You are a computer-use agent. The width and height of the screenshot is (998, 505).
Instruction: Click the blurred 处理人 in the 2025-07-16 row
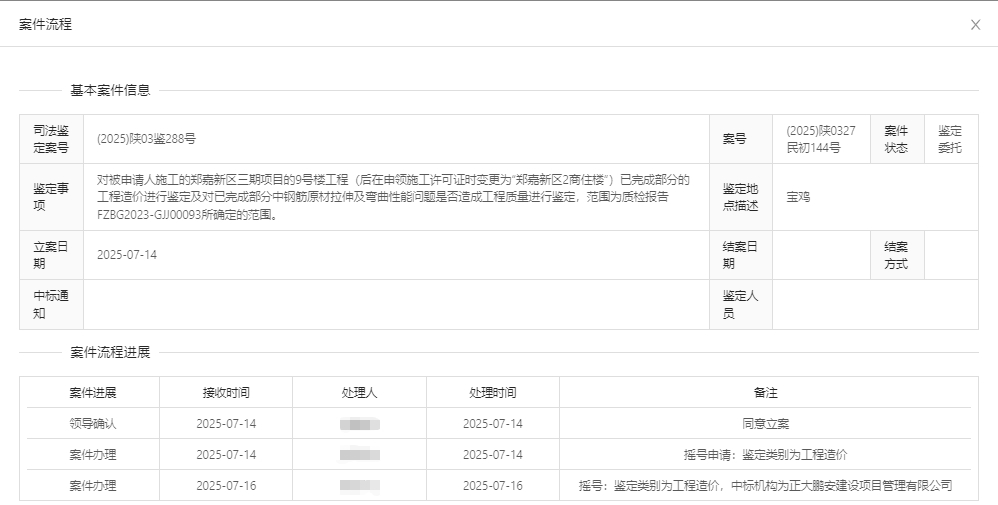tap(359, 486)
